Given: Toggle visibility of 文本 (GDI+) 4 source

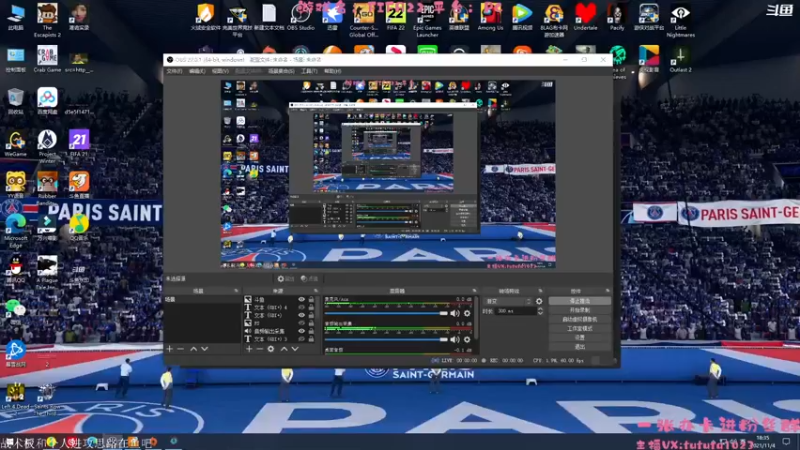Looking at the screenshot, I should [x=302, y=308].
